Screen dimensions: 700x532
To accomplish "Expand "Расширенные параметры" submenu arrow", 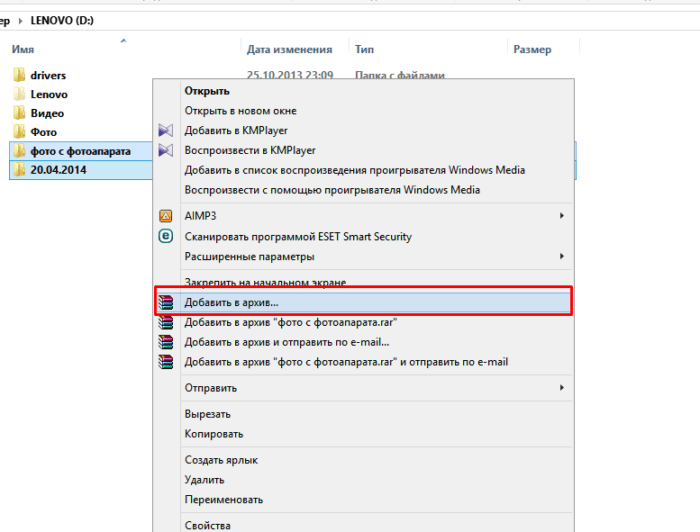I will click(562, 256).
